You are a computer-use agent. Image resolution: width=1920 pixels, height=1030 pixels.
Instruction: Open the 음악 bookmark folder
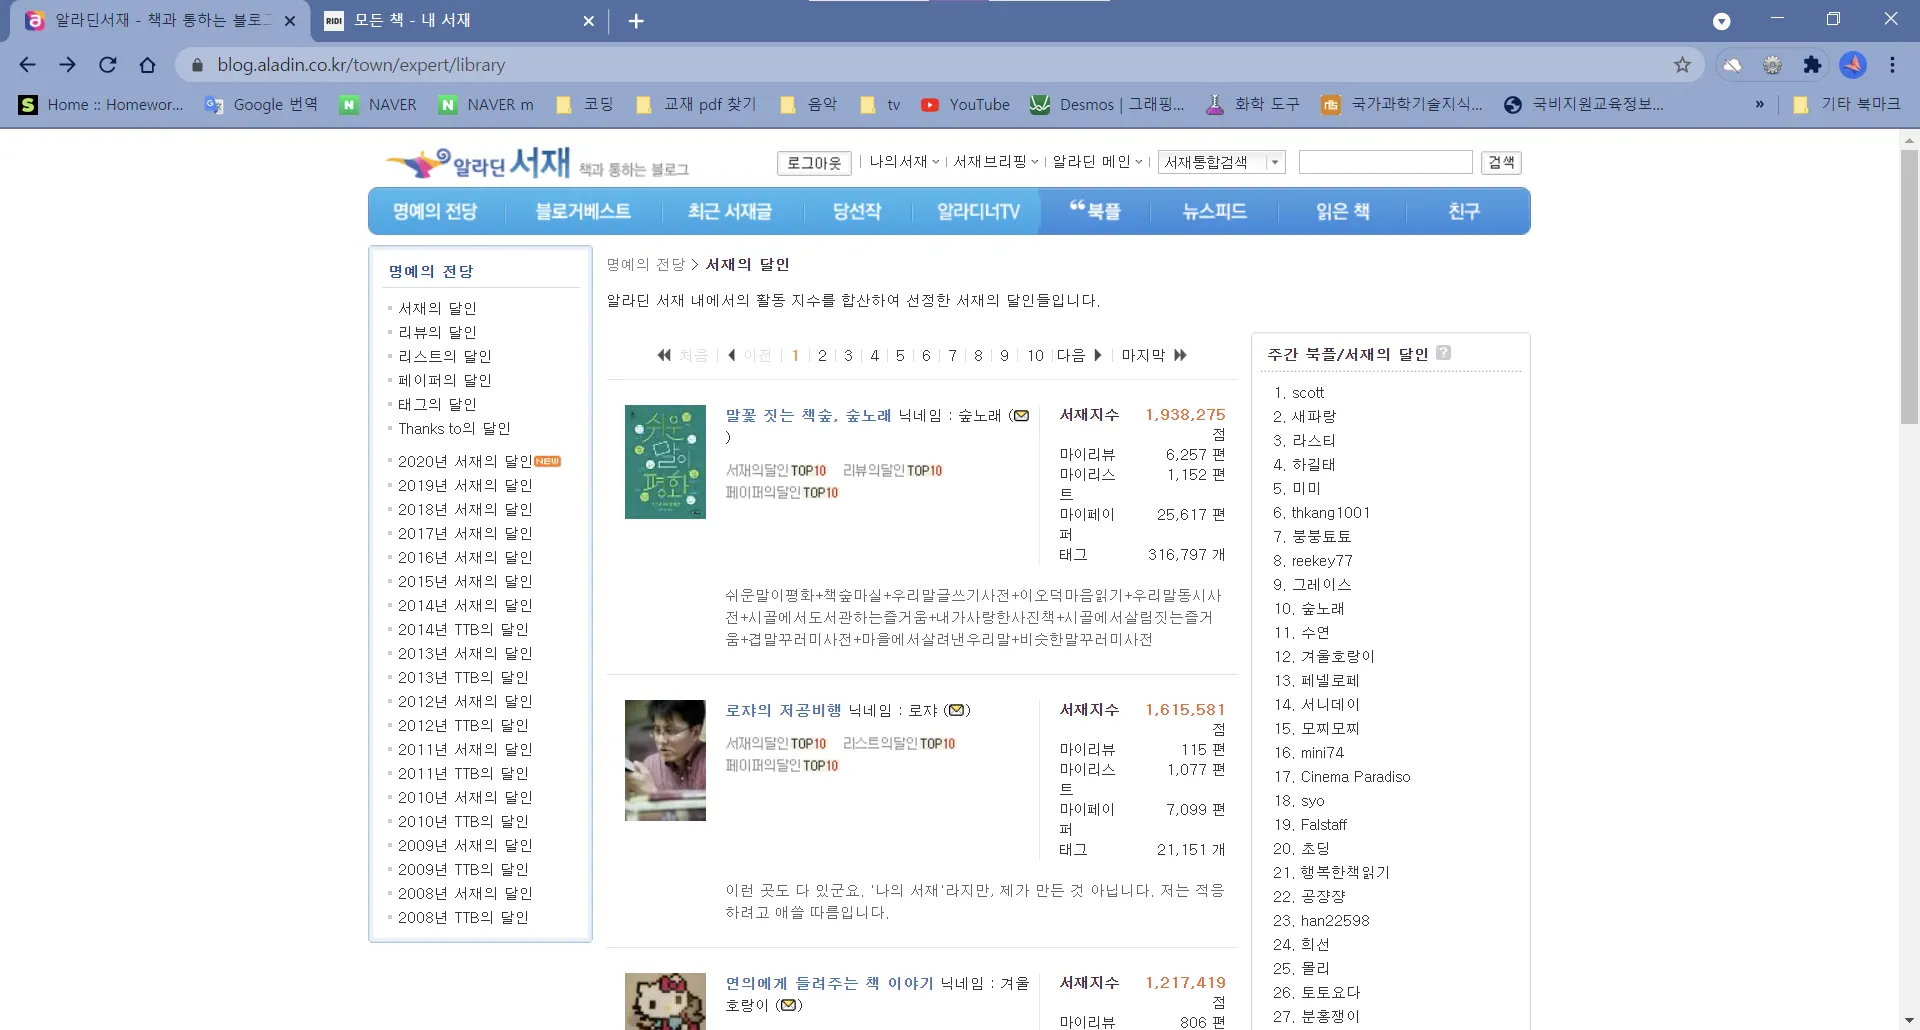808,104
